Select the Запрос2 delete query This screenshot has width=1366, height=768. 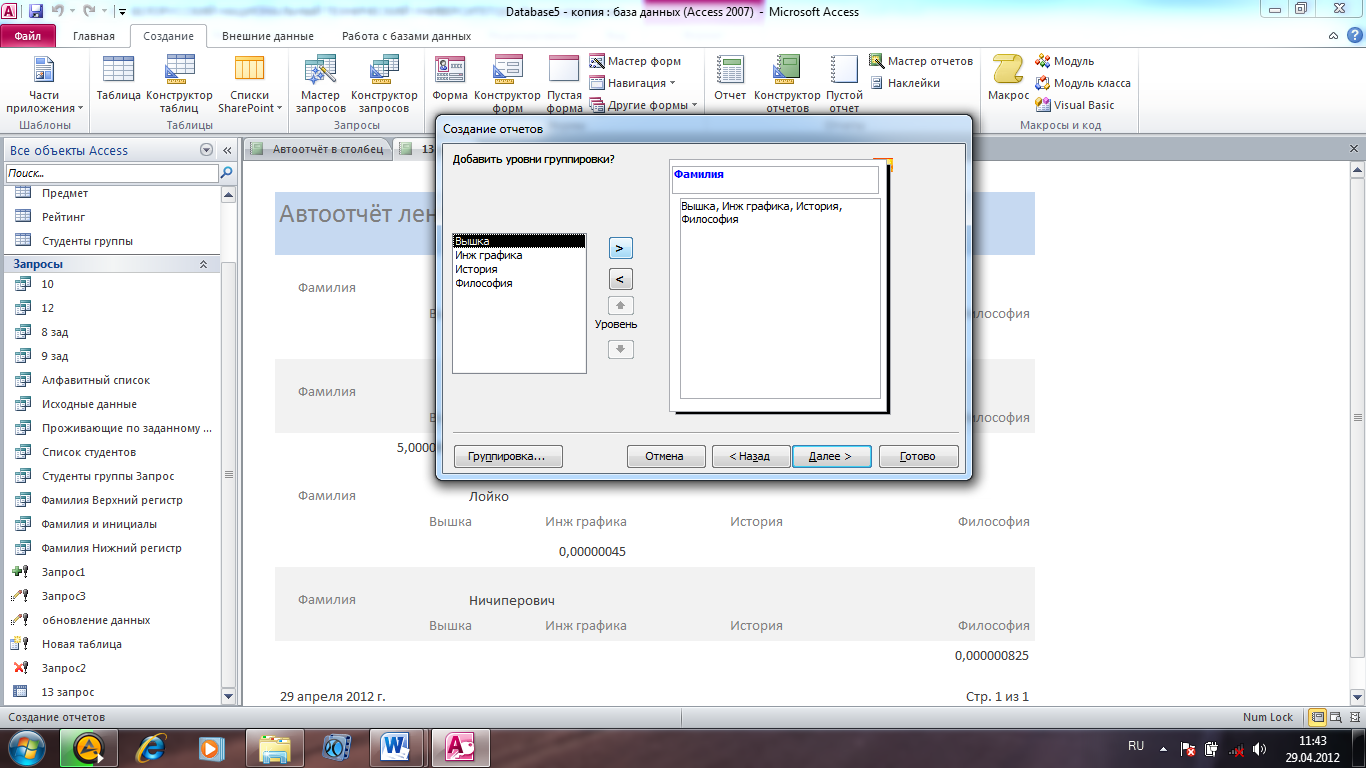[111, 668]
